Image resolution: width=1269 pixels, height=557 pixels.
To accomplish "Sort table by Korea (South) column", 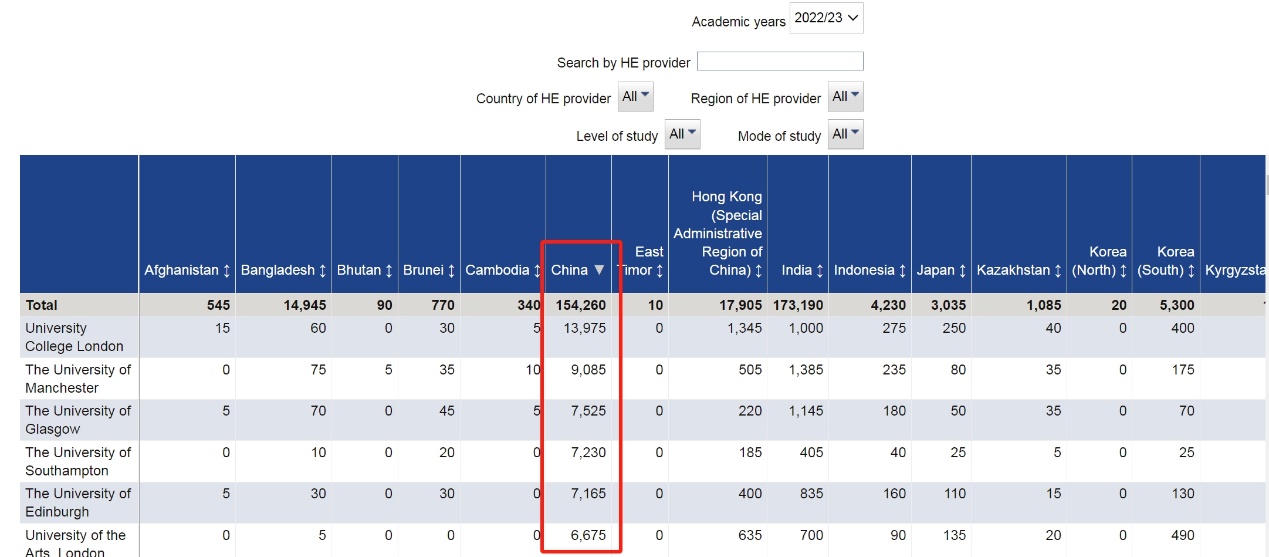I will [x=1165, y=261].
